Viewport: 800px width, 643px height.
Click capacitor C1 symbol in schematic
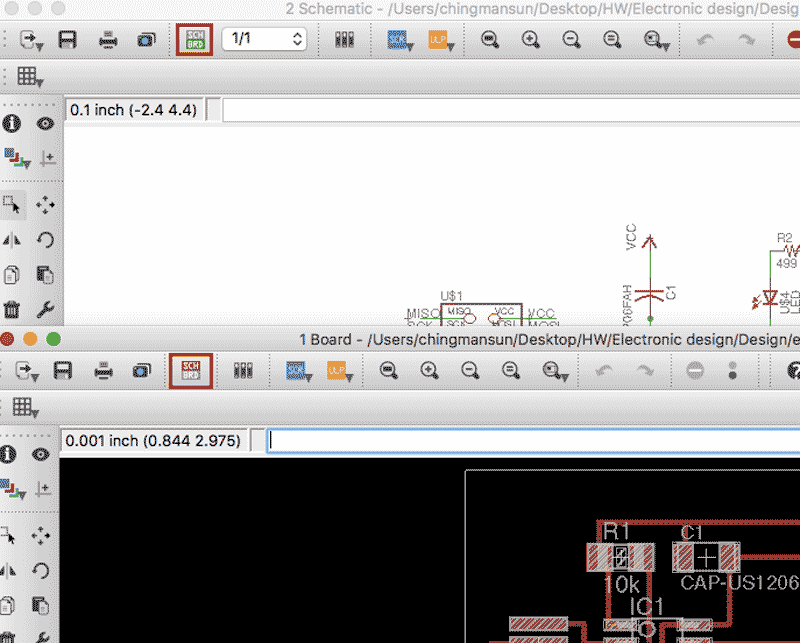(650, 294)
